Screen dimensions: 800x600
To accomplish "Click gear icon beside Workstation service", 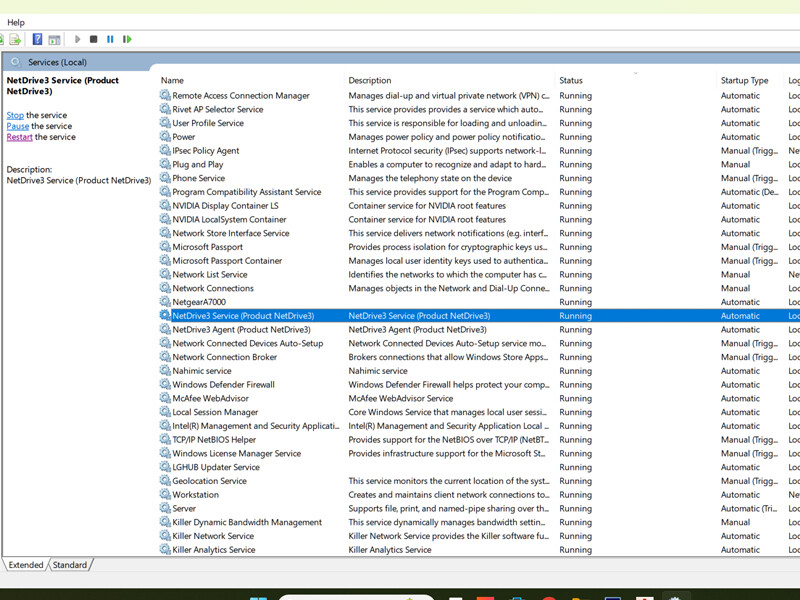I will [165, 495].
